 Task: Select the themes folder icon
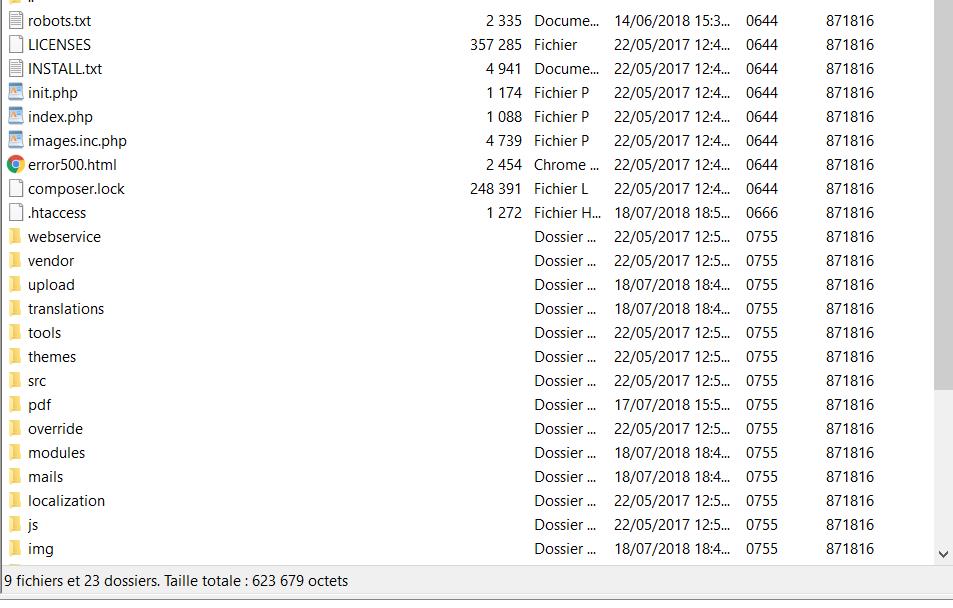[x=15, y=356]
